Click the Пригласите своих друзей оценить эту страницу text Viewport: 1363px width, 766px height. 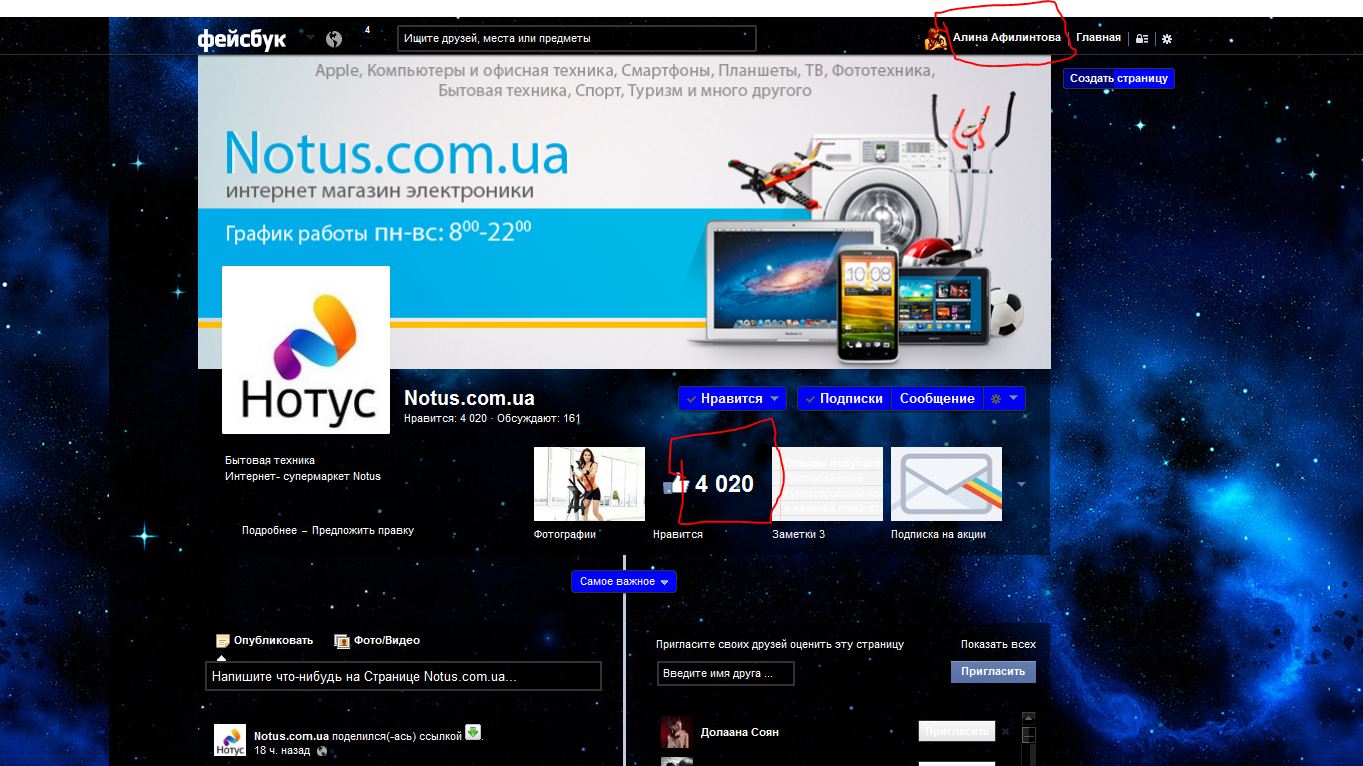[x=780, y=645]
